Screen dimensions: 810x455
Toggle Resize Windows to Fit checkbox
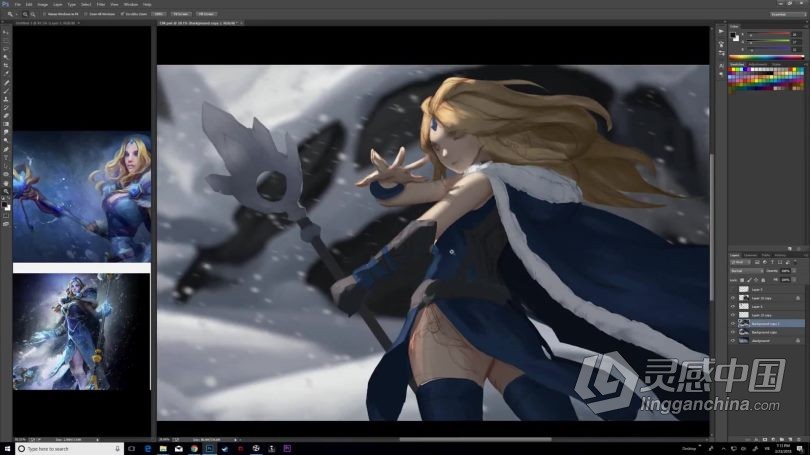click(x=44, y=14)
